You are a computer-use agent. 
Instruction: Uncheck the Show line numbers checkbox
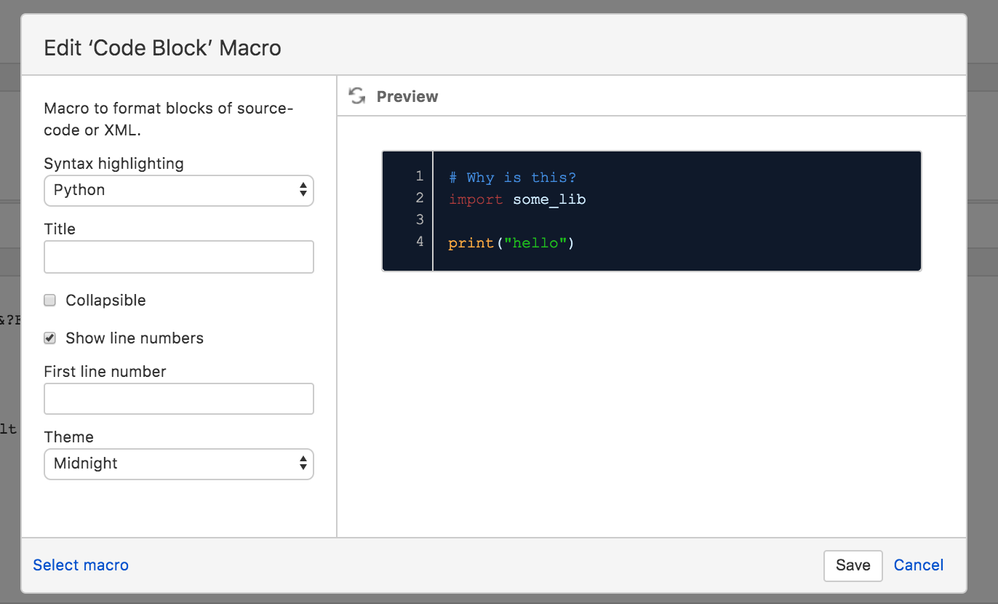[49, 338]
